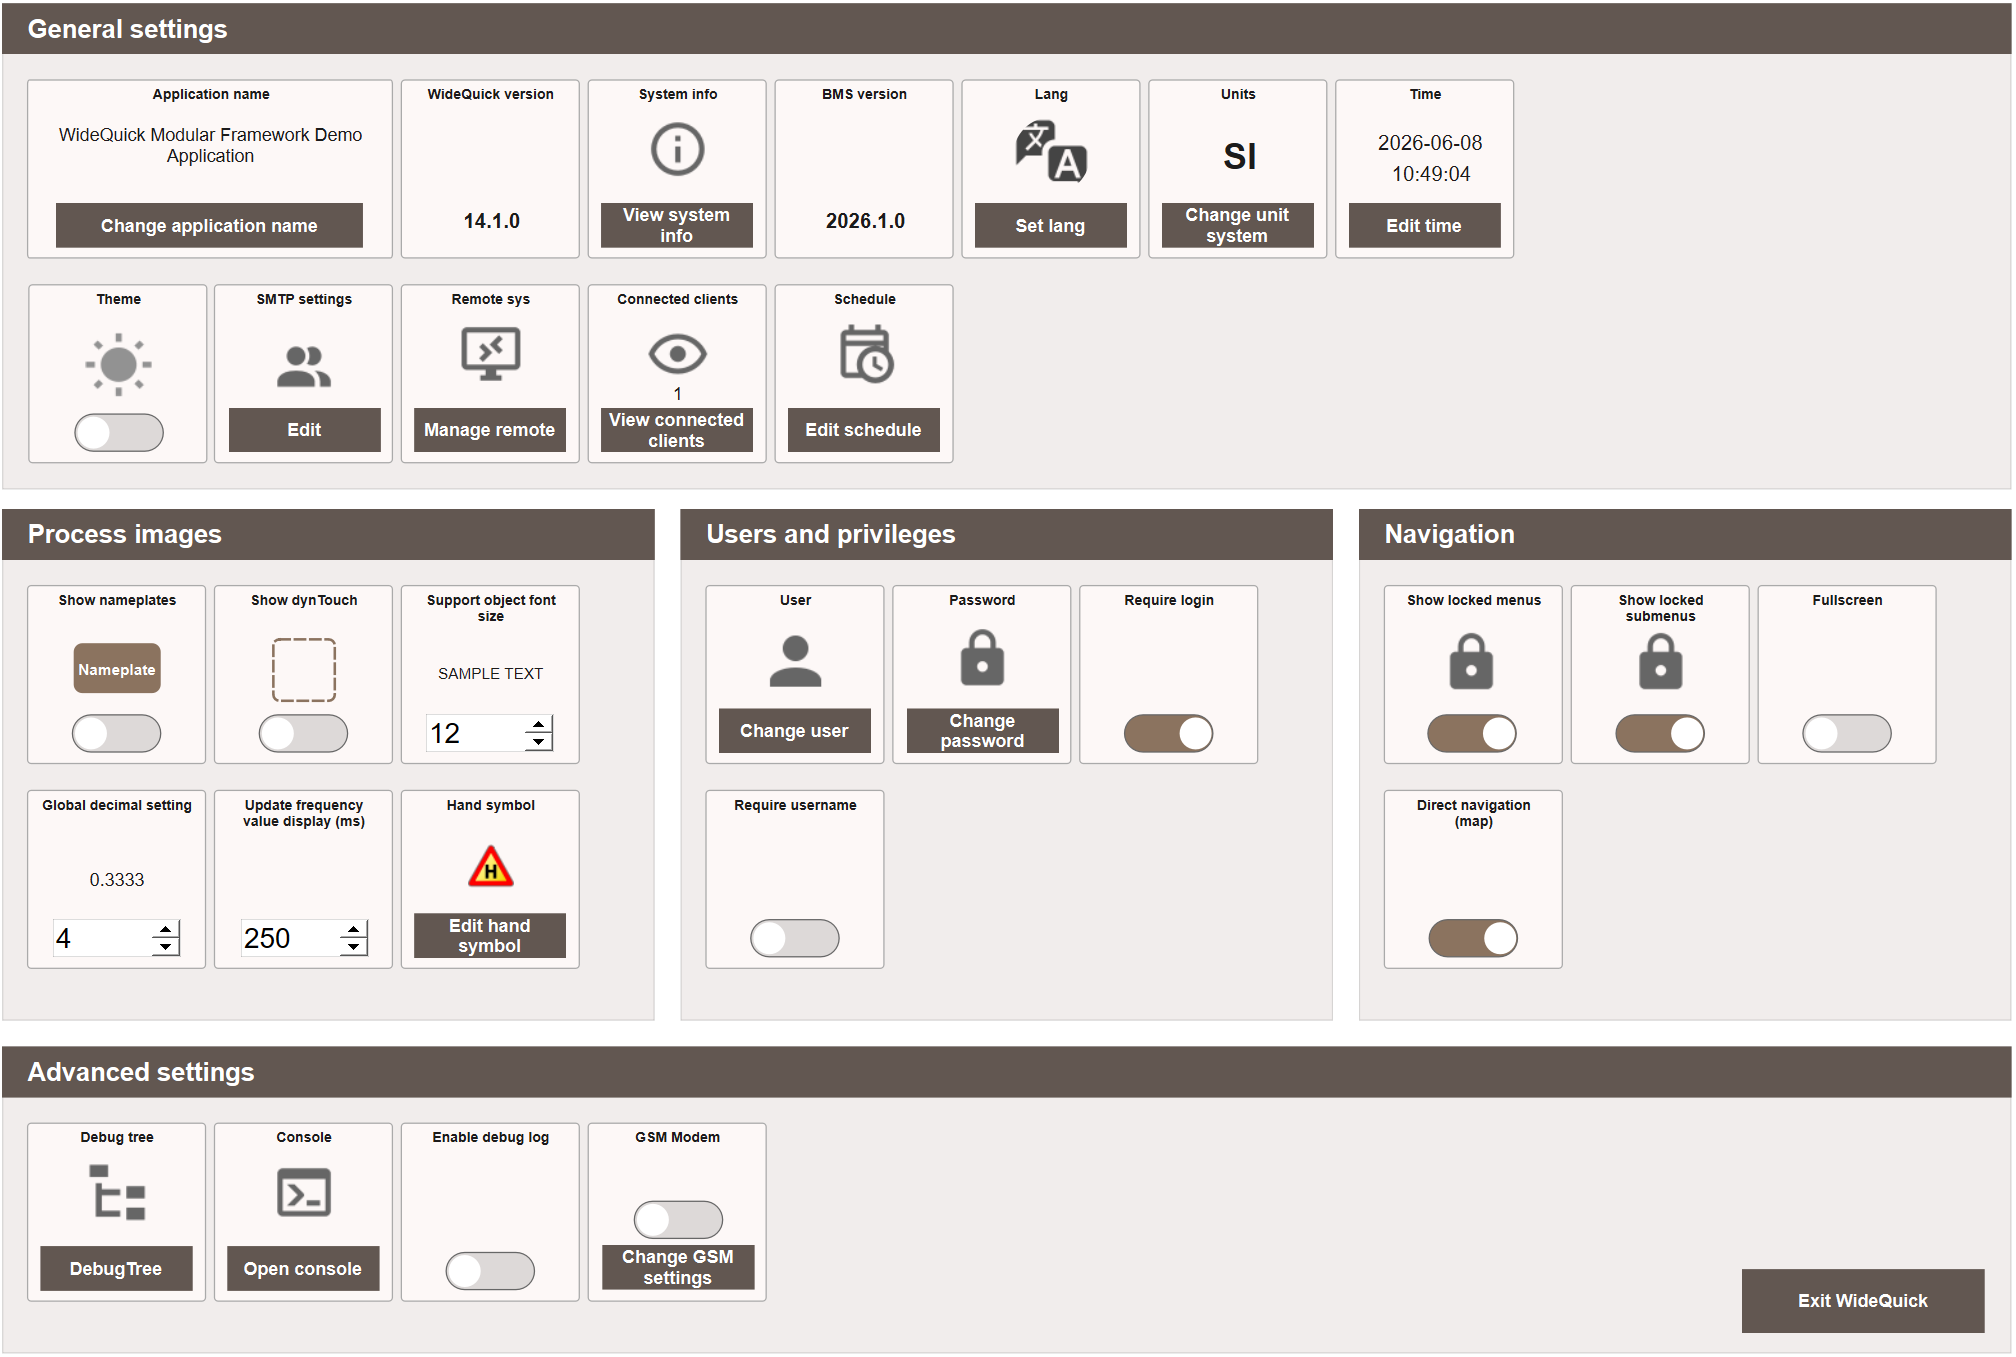2016x1357 pixels.
Task: Click the Schedule calendar clock icon
Action: (865, 354)
